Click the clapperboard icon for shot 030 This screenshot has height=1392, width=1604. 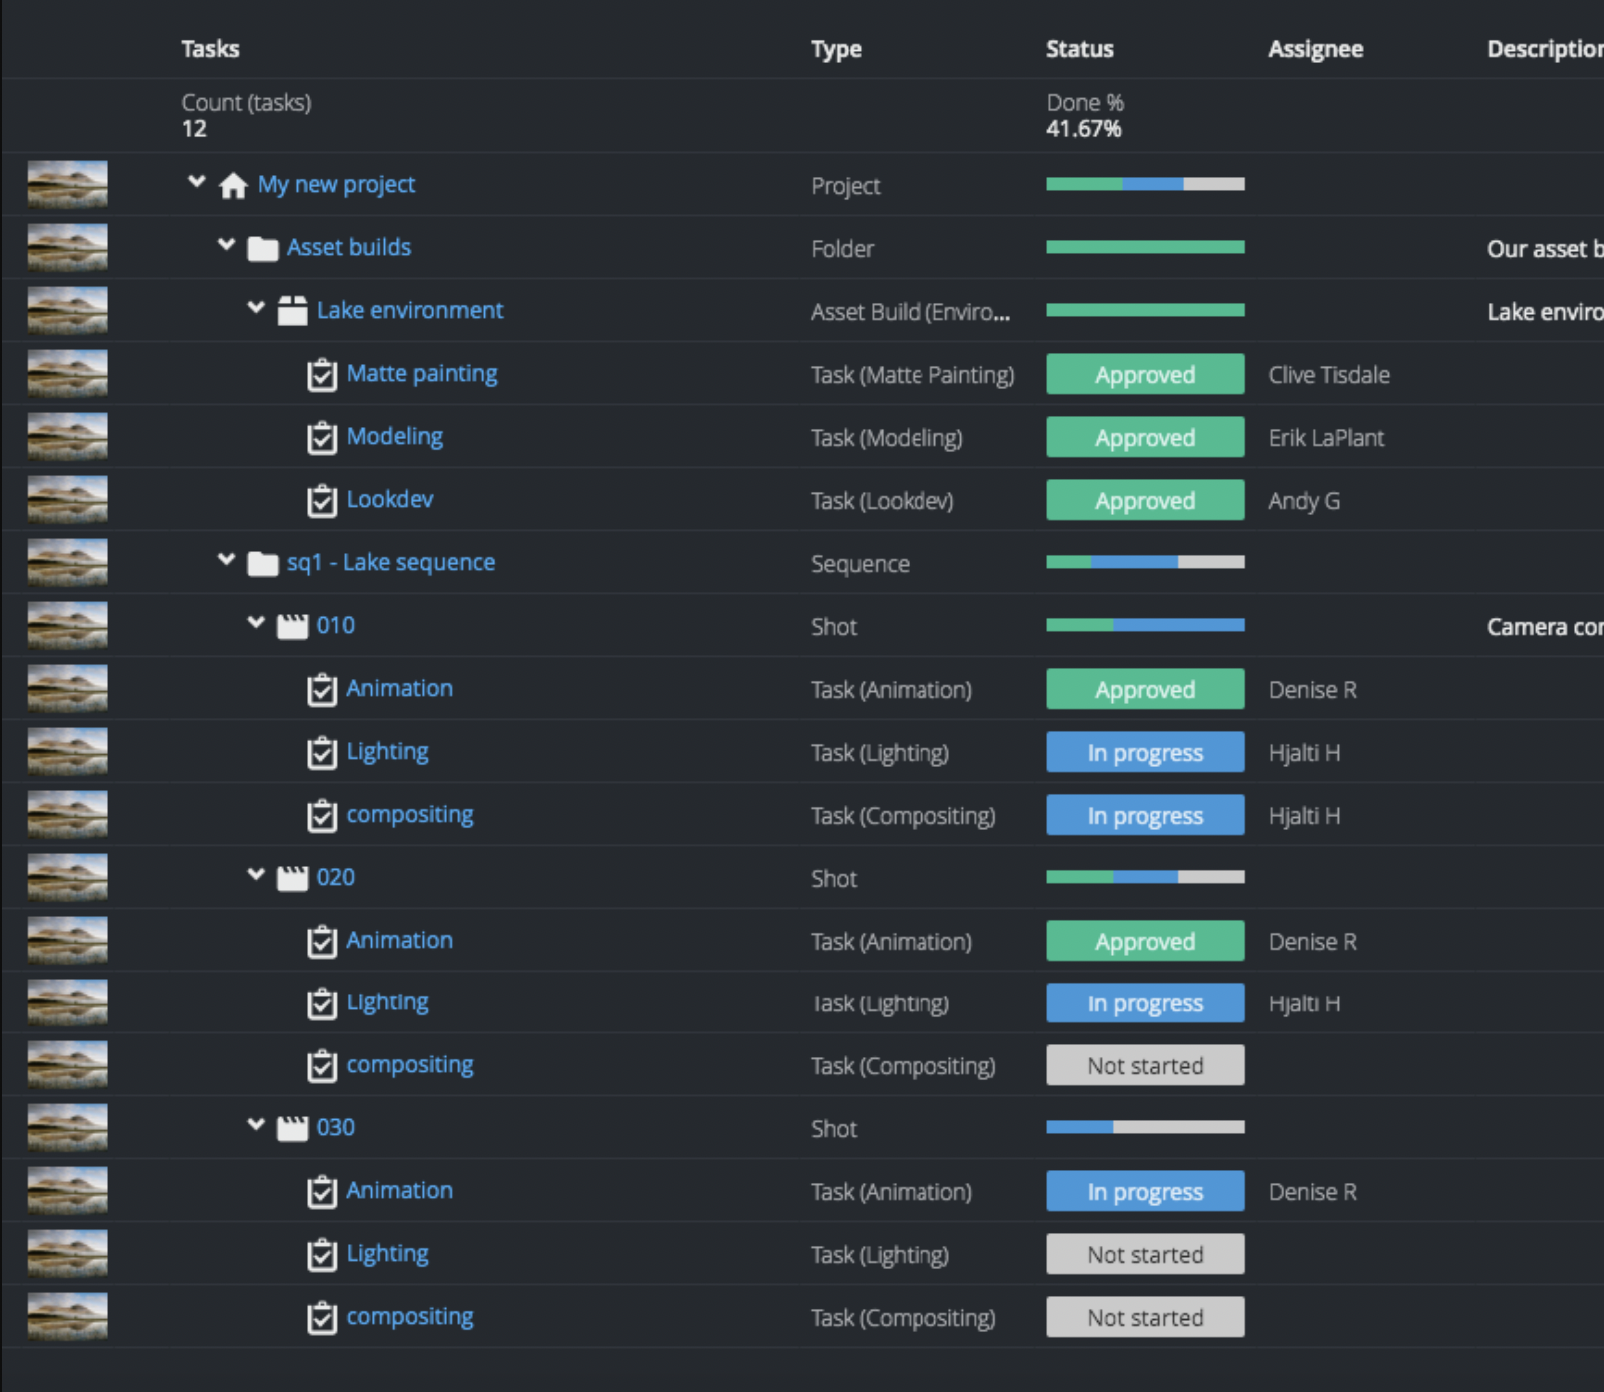[x=292, y=1128]
